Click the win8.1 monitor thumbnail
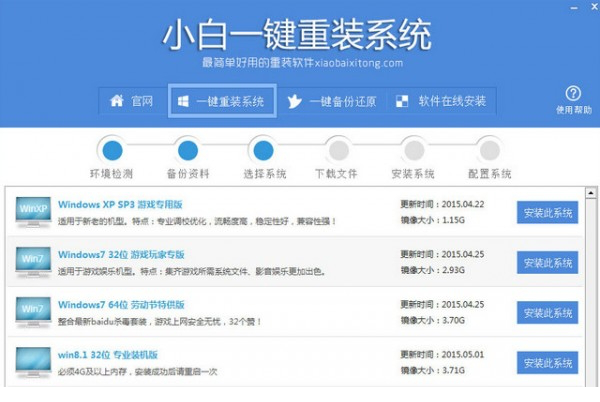 33,363
